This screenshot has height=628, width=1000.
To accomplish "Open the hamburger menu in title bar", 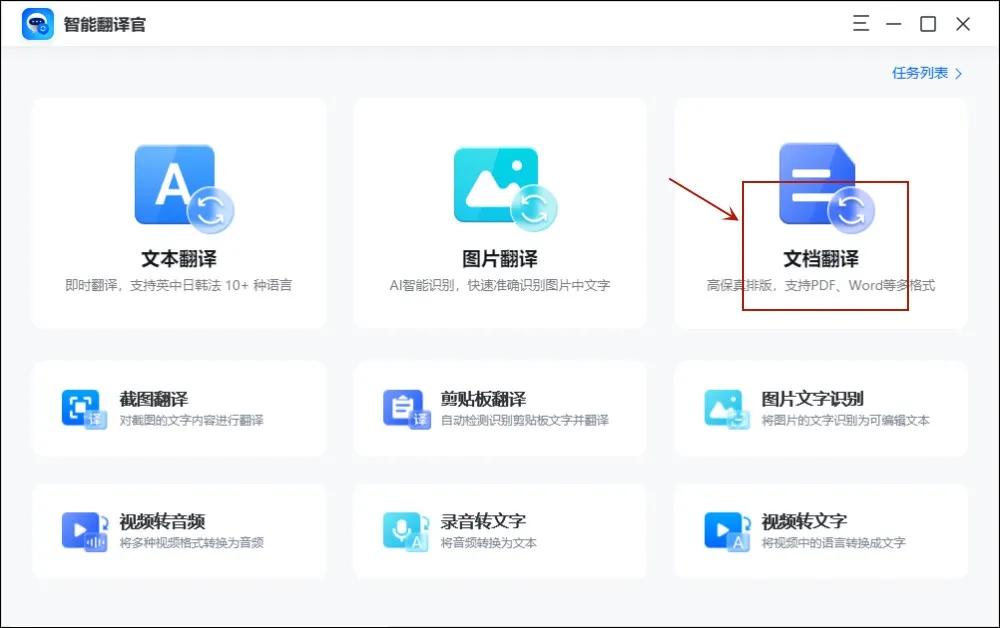I will pyautogui.click(x=861, y=24).
